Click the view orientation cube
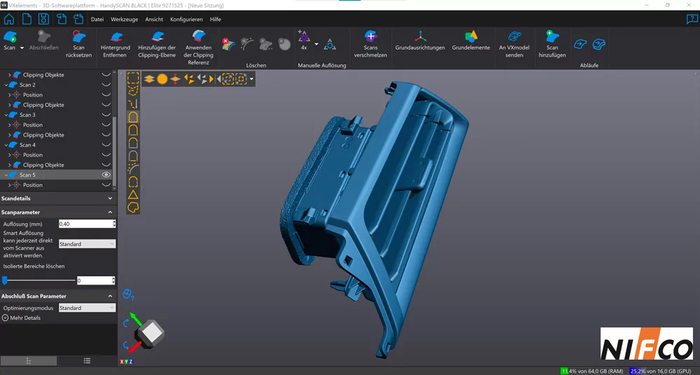700x375 pixels. (x=150, y=333)
